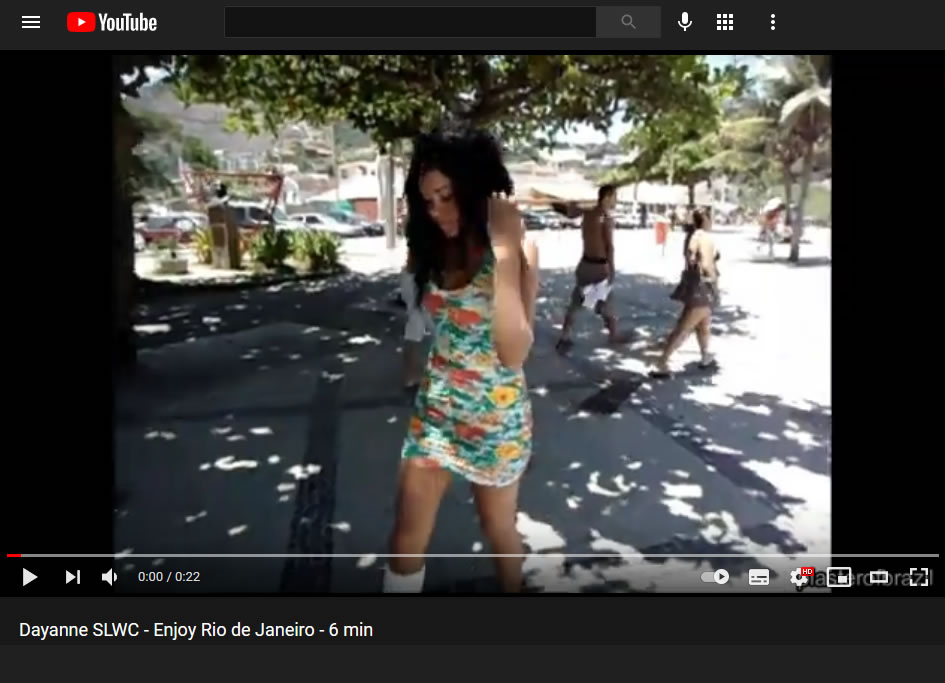Toggle the autoplay switch
This screenshot has height=683, width=945.
(715, 577)
